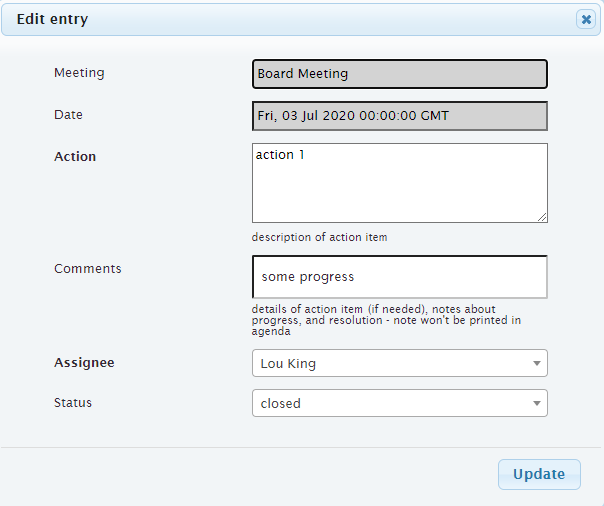
Task: Click the Meeting field showing Board Meeting
Action: (x=399, y=74)
